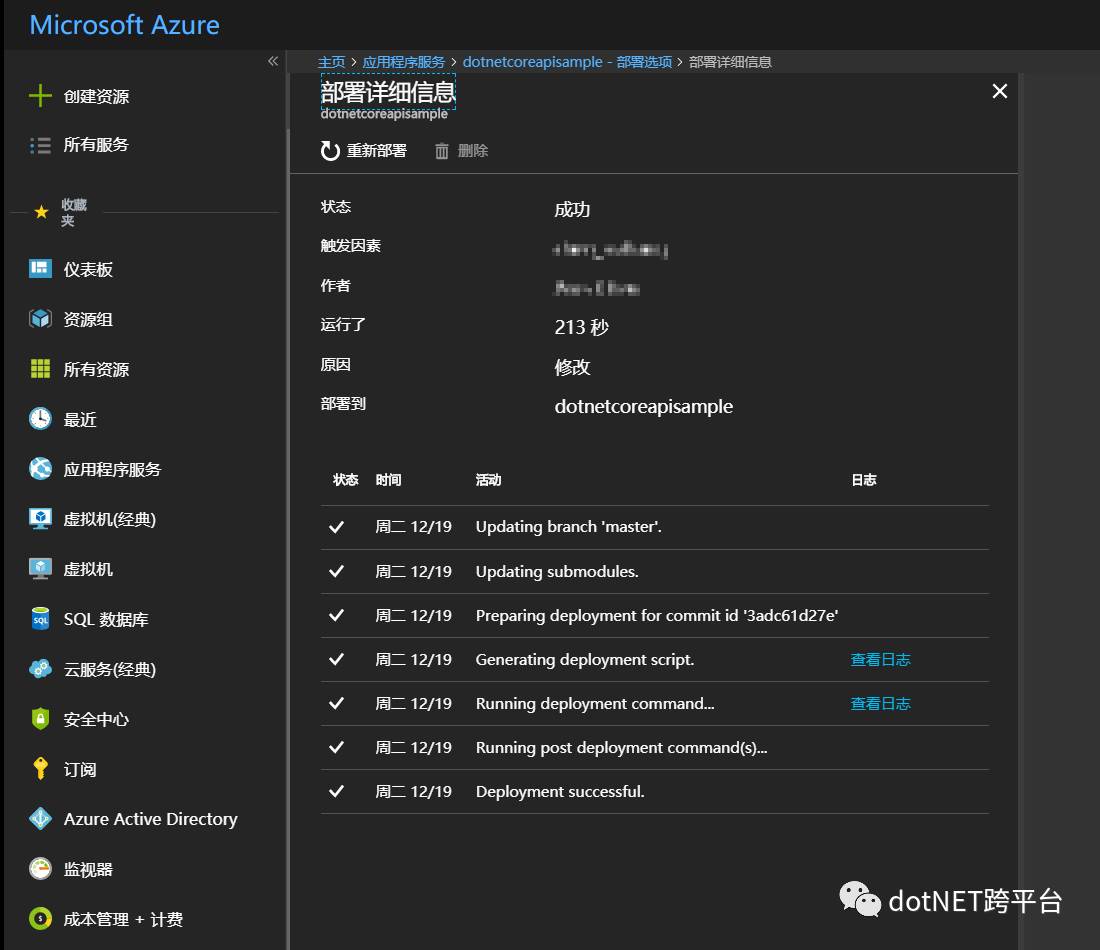Screen dimensions: 1100x950
Task: Click the 部署详细信息 breadcrumb text
Action: [x=730, y=62]
